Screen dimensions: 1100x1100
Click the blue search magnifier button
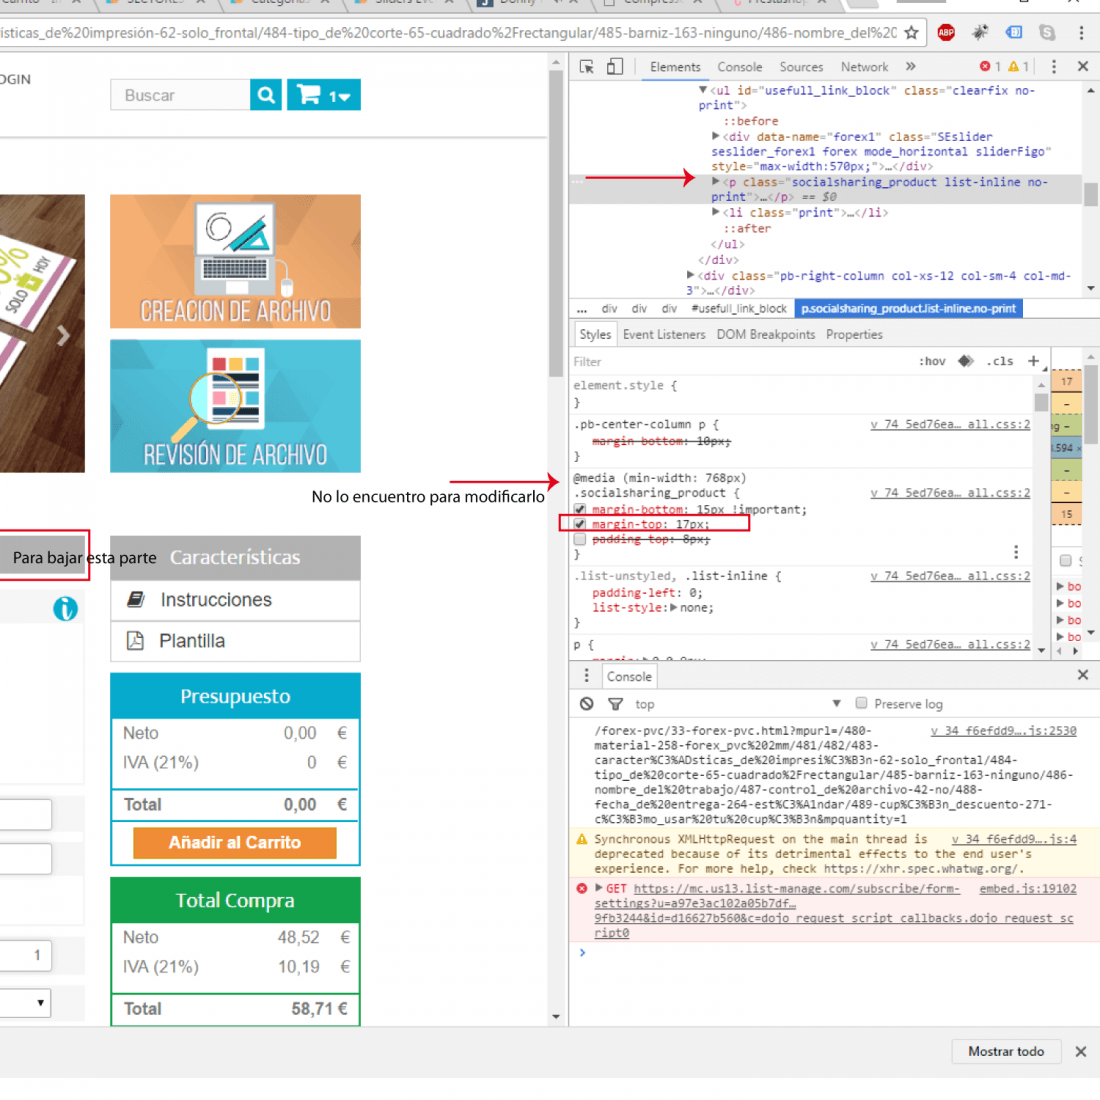[266, 95]
